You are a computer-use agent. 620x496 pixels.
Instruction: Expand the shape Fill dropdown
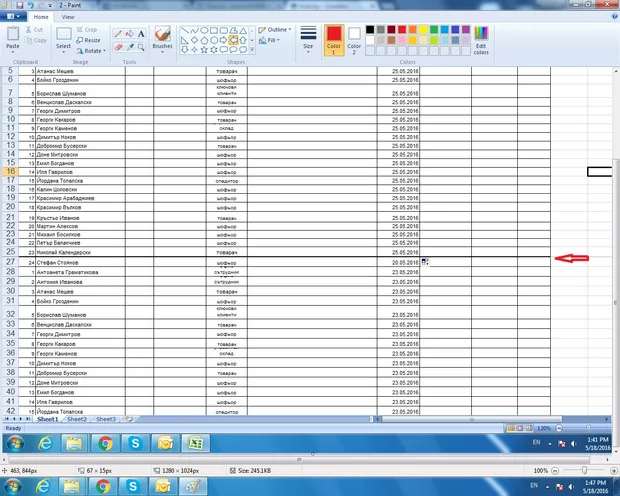[274, 40]
